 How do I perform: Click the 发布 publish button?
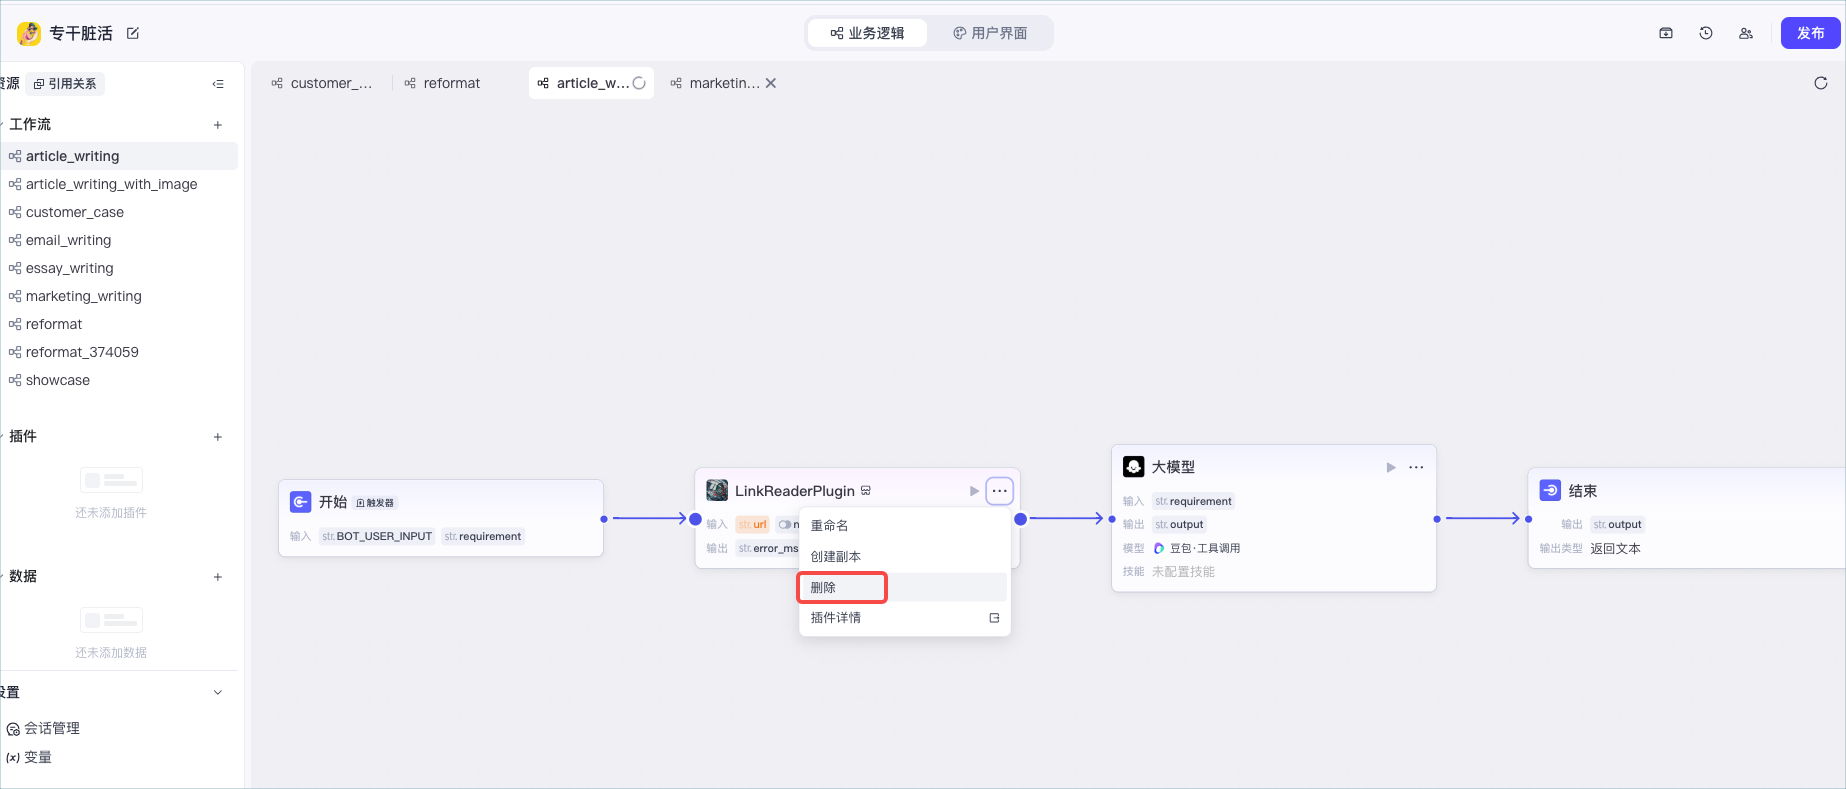coord(1810,33)
